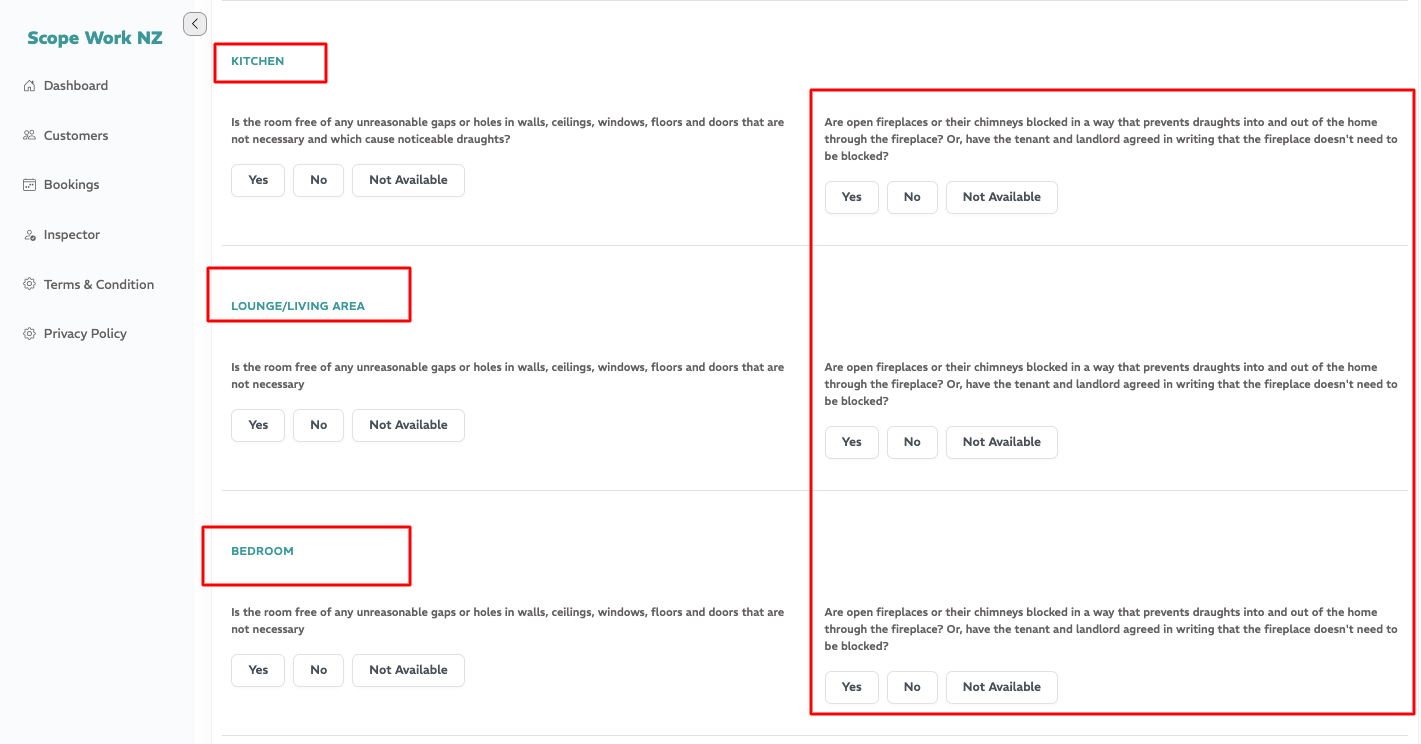Choose Not Available for Lounge fireplace question
Image resolution: width=1421 pixels, height=744 pixels.
click(1002, 442)
